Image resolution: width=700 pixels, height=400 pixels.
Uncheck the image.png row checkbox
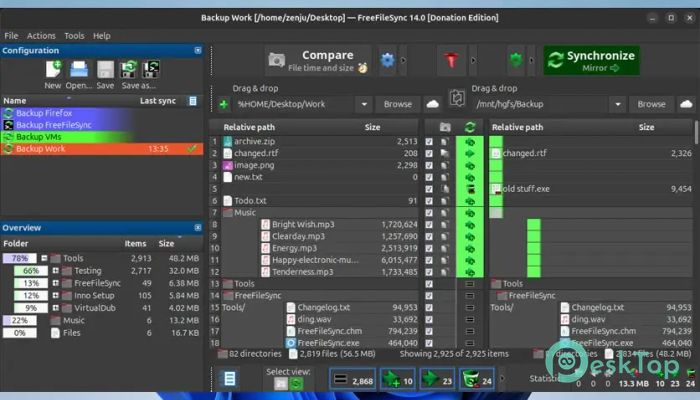(x=429, y=165)
